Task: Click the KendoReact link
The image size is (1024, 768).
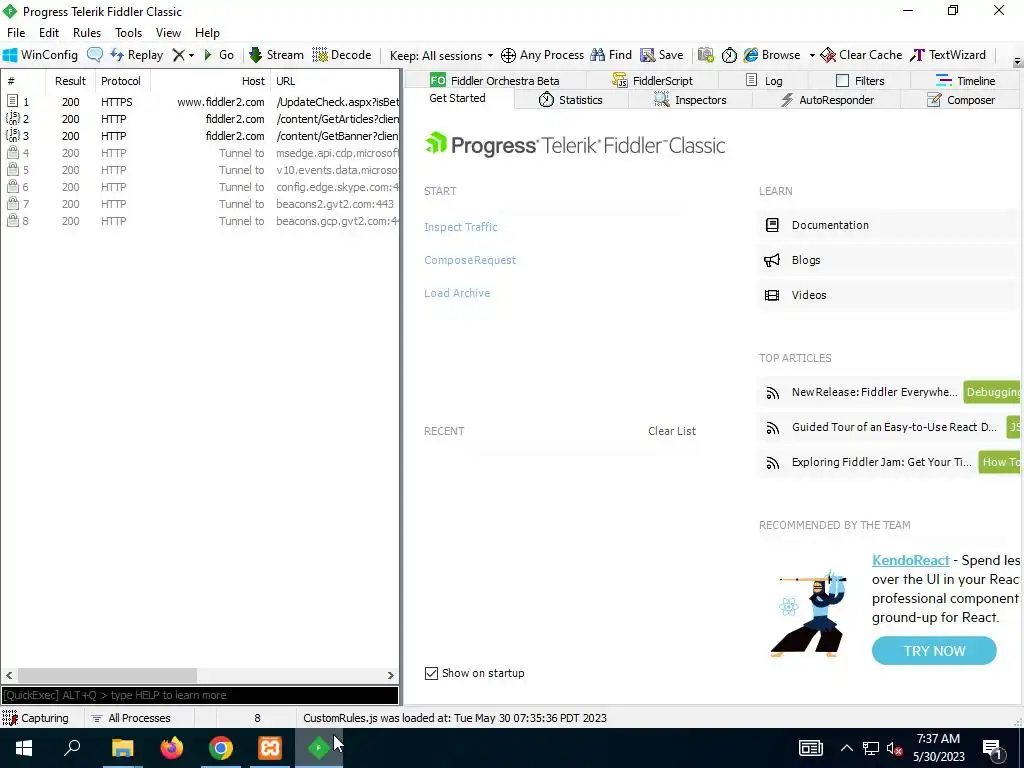Action: [910, 560]
